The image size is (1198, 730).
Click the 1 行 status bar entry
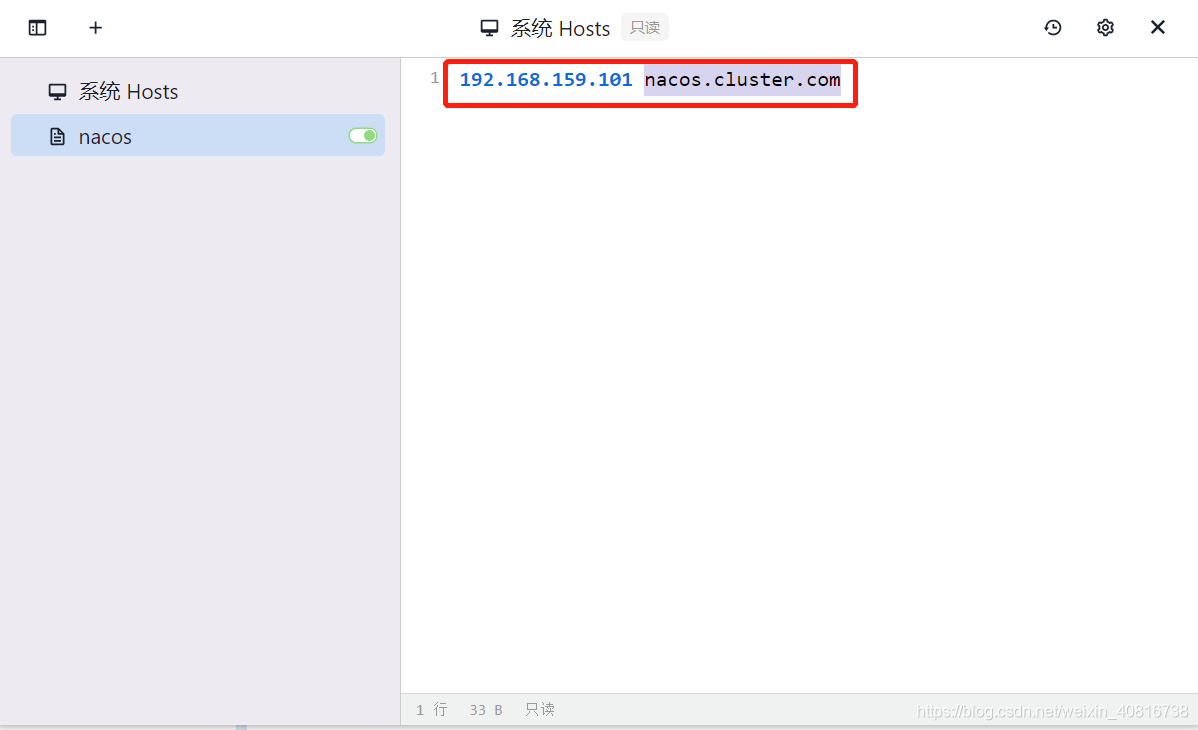click(432, 710)
